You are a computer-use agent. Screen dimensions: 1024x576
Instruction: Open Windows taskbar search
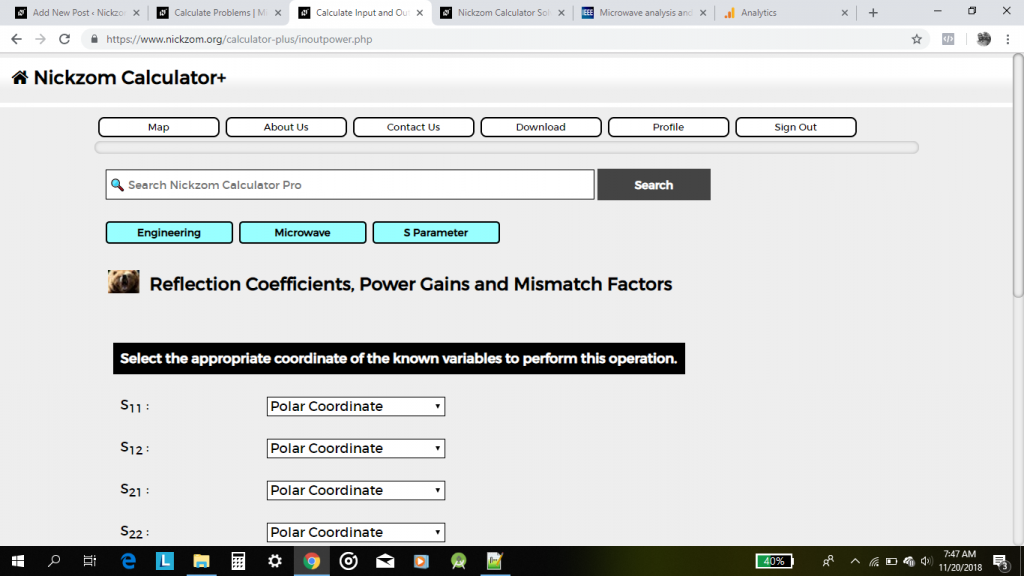click(54, 561)
